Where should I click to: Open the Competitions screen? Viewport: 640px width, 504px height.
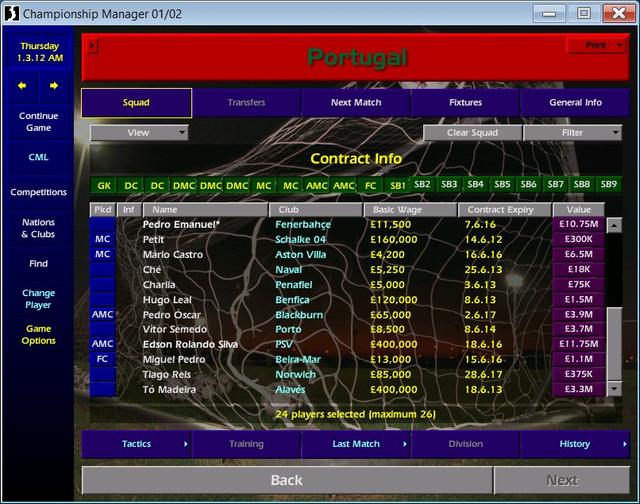point(39,192)
